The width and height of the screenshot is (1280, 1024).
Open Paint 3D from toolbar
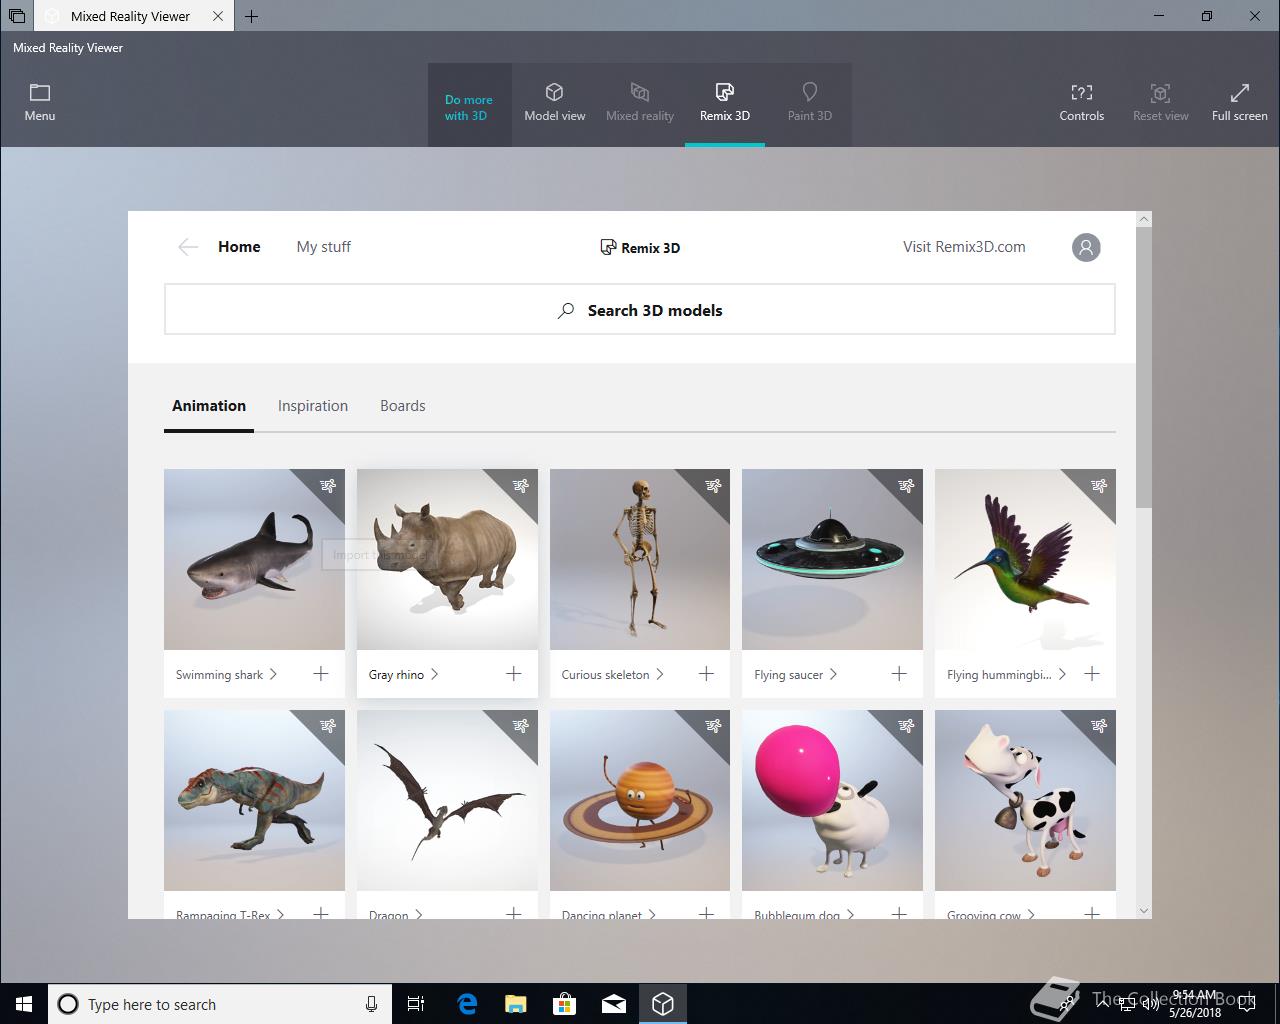point(810,104)
